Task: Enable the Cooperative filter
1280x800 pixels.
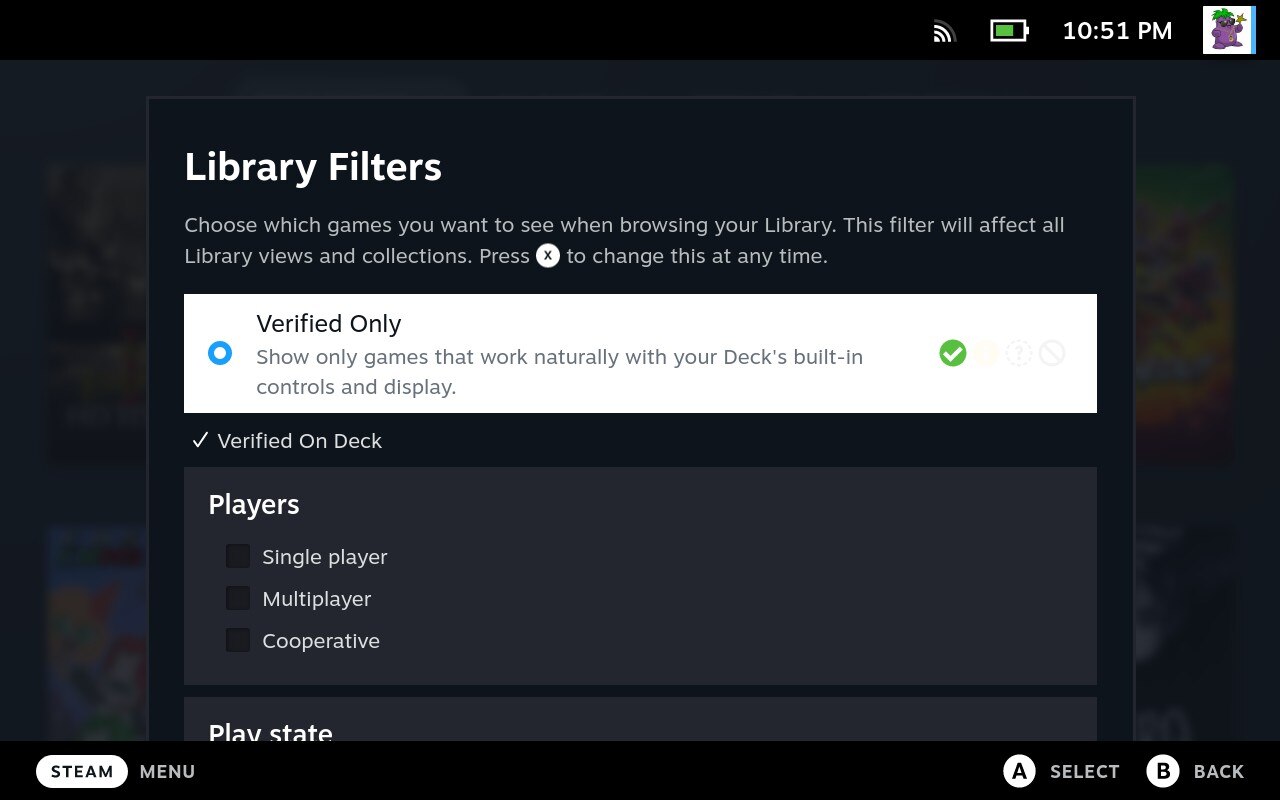Action: click(x=237, y=639)
